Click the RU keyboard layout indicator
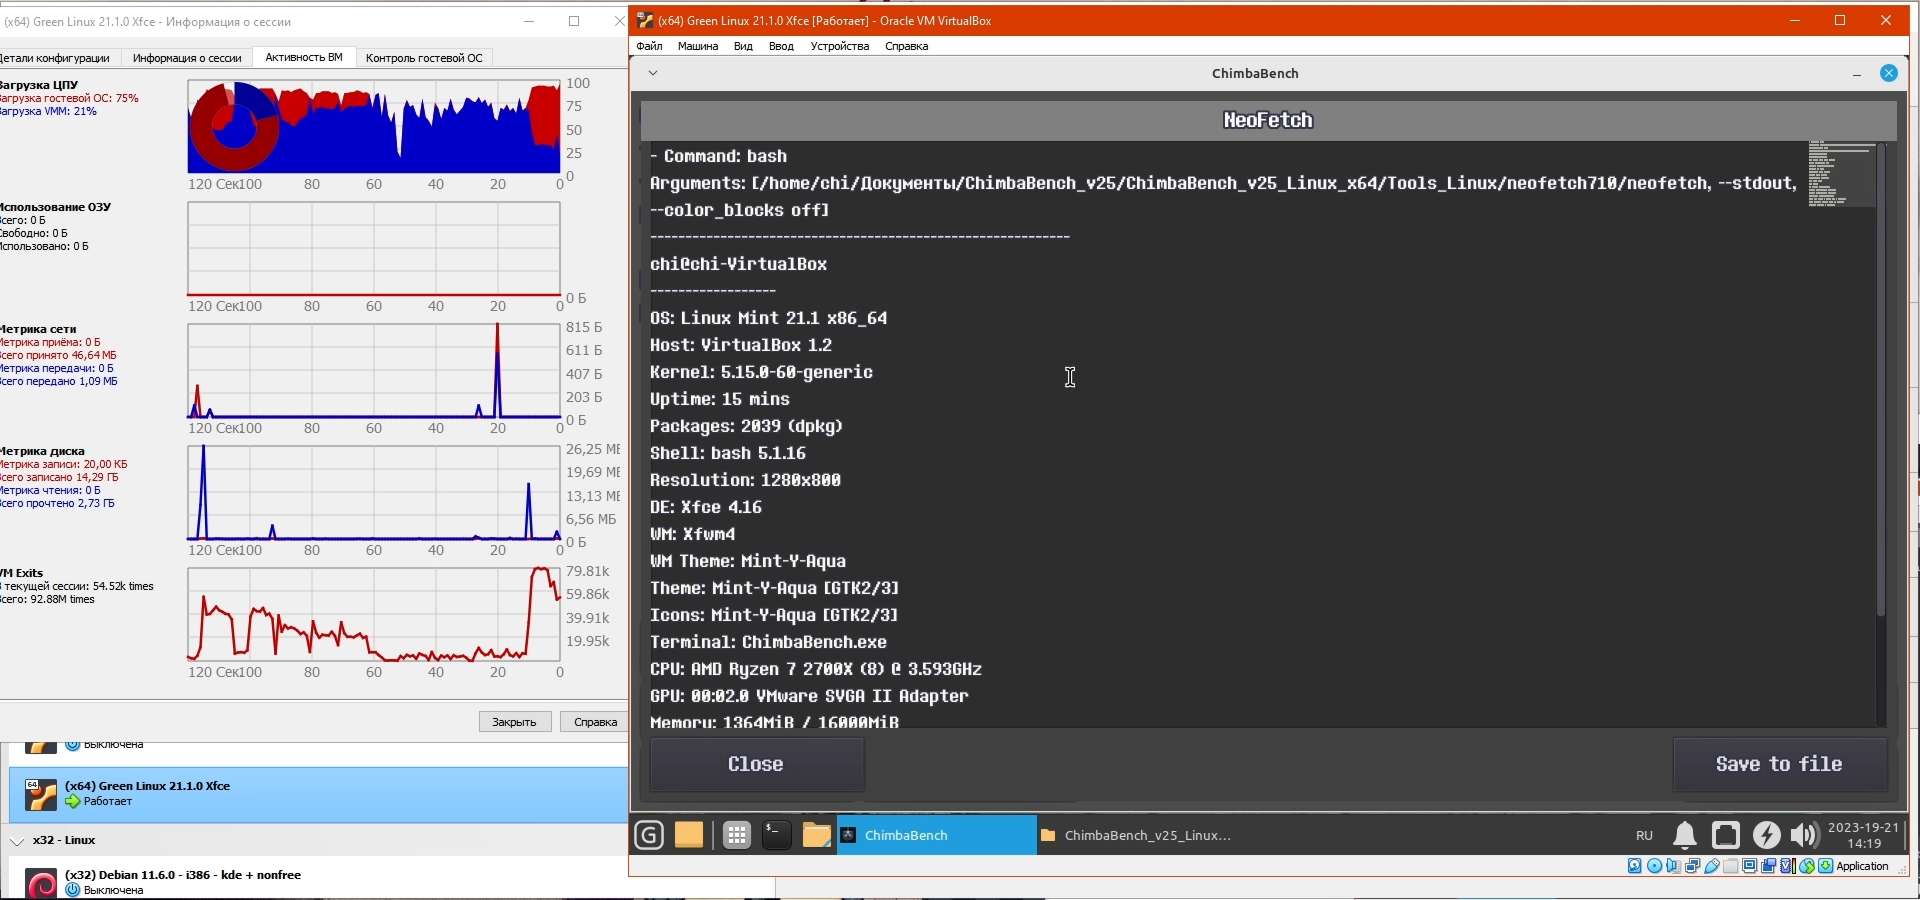 click(1645, 835)
